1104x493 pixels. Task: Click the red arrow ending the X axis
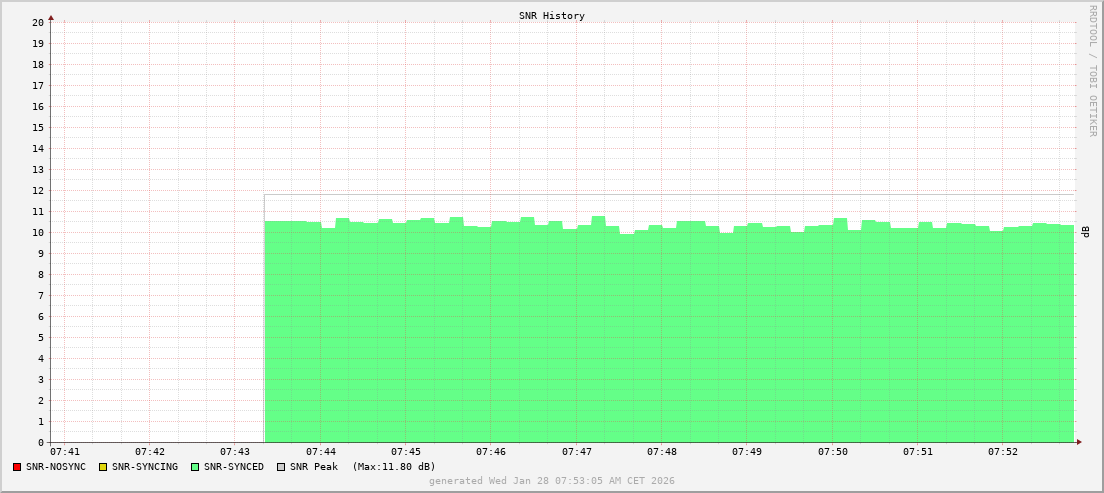click(x=1078, y=442)
